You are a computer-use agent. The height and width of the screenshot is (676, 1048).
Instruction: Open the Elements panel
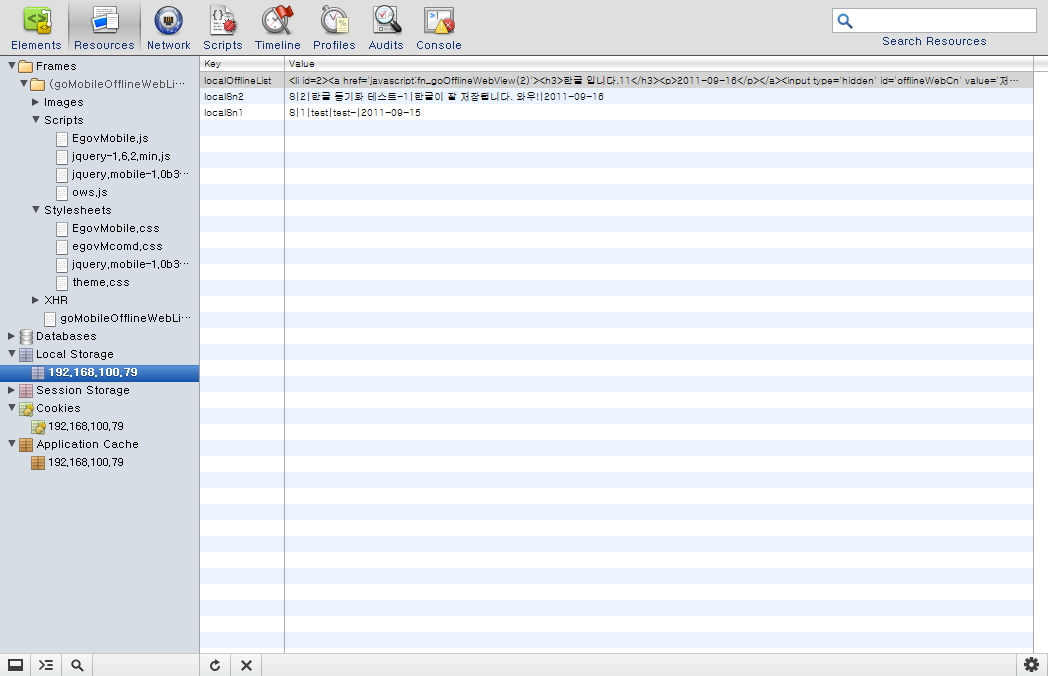36,28
